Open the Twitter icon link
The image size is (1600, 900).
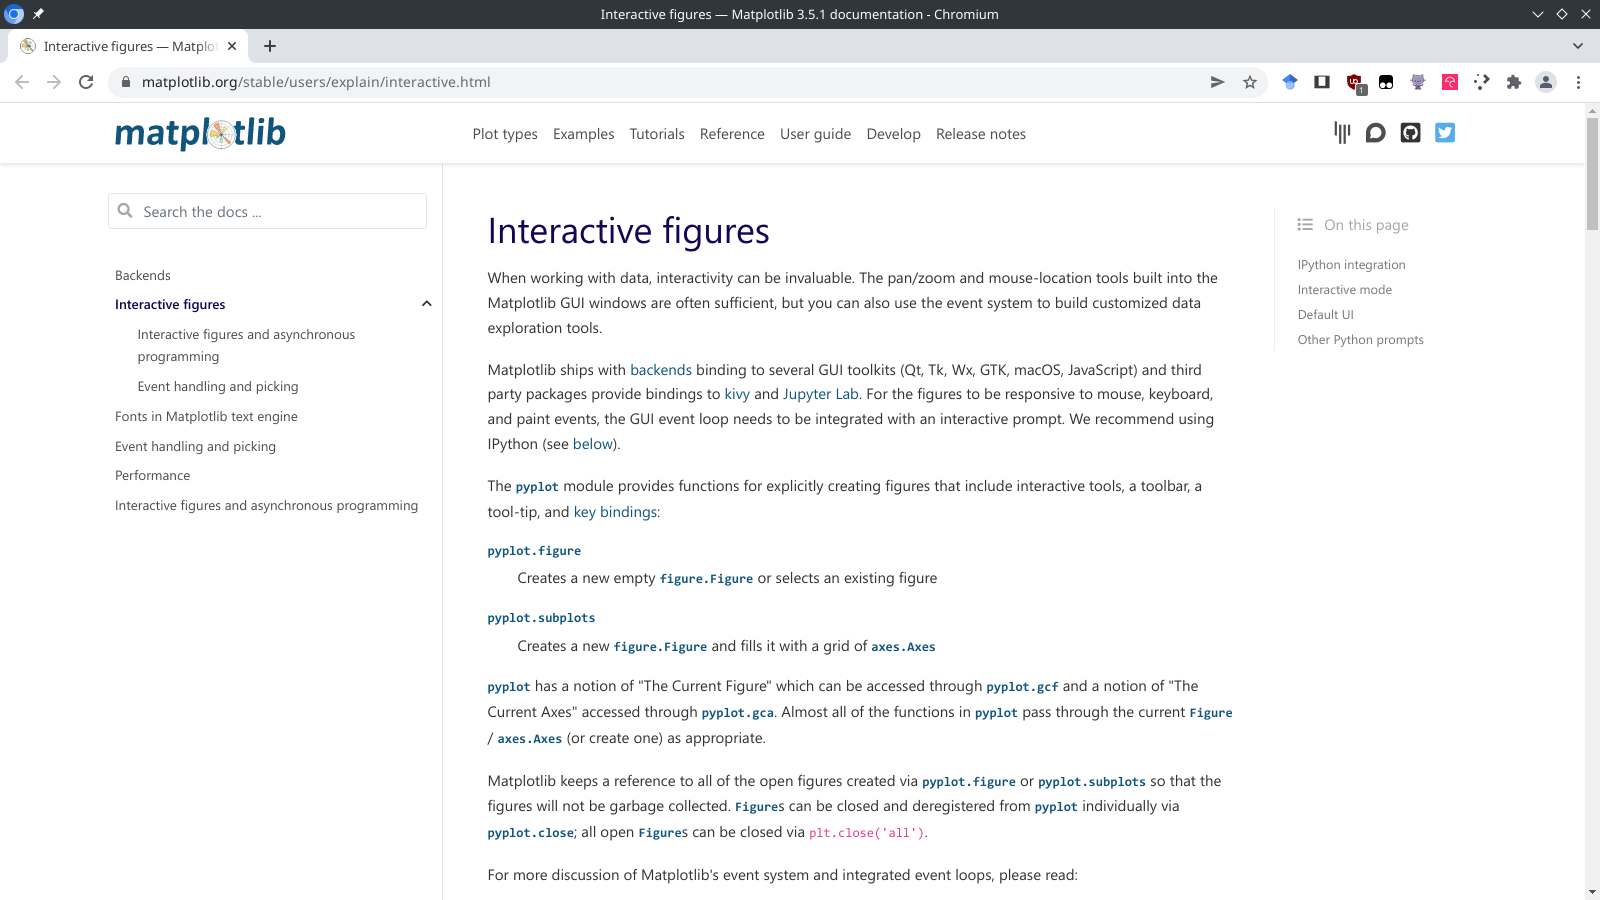click(x=1445, y=133)
